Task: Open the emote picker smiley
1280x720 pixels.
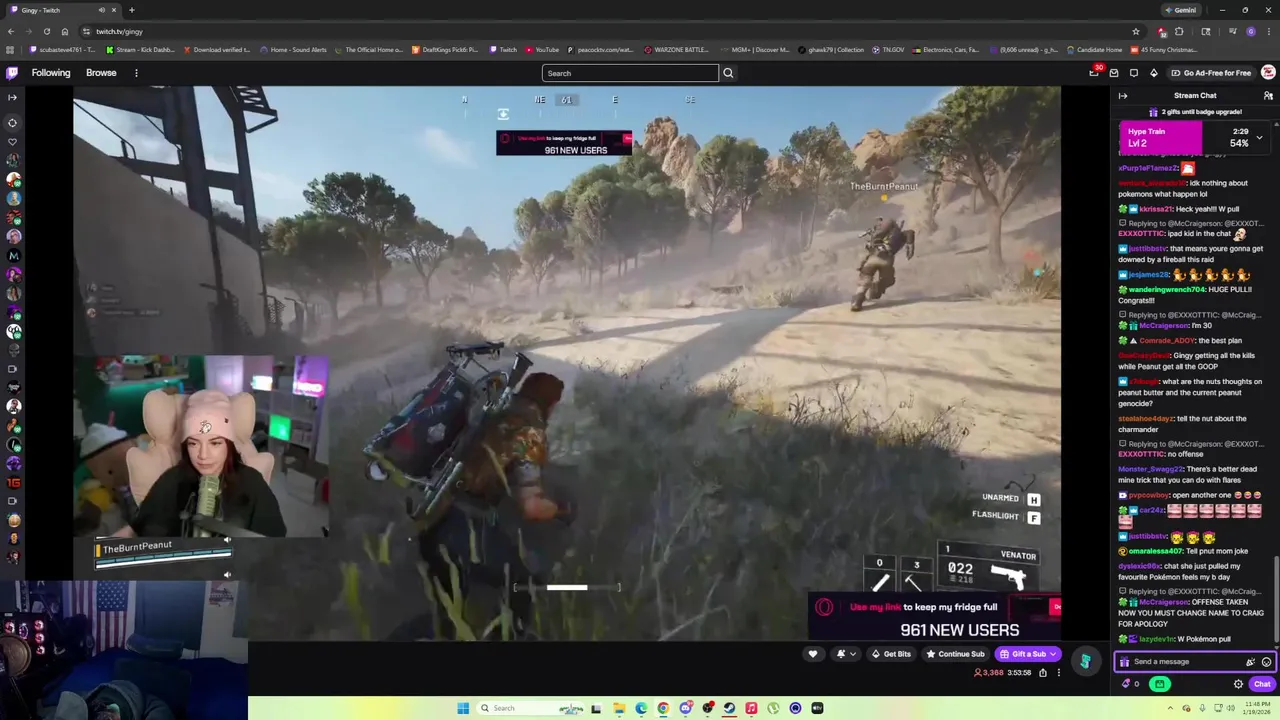Action: (x=1266, y=662)
